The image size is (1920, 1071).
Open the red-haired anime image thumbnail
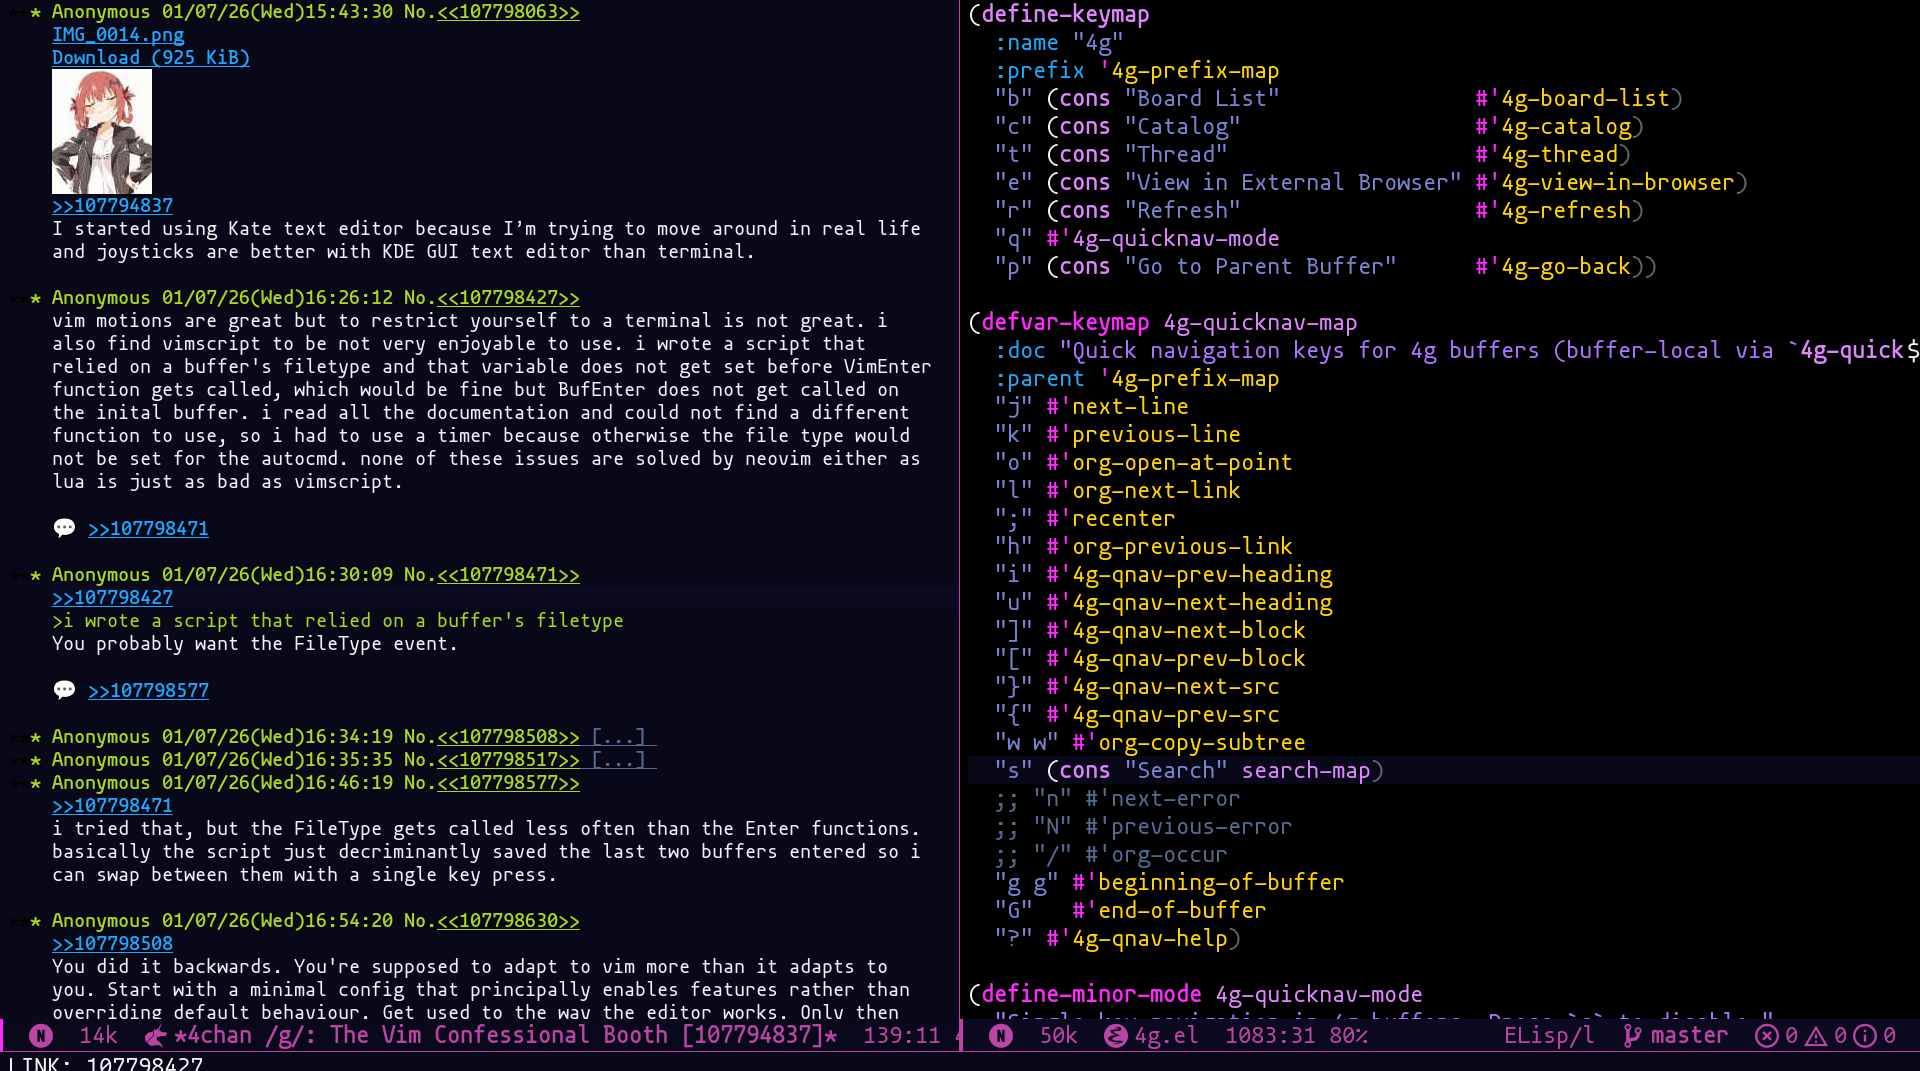(x=102, y=131)
